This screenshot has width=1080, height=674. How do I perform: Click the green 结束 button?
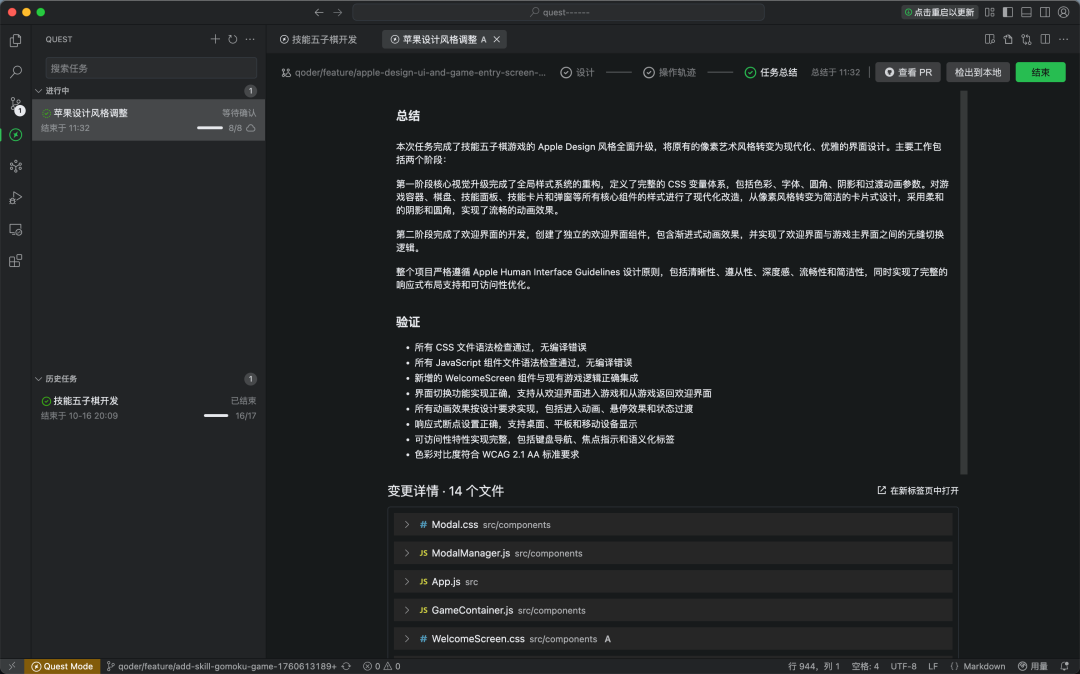1040,72
